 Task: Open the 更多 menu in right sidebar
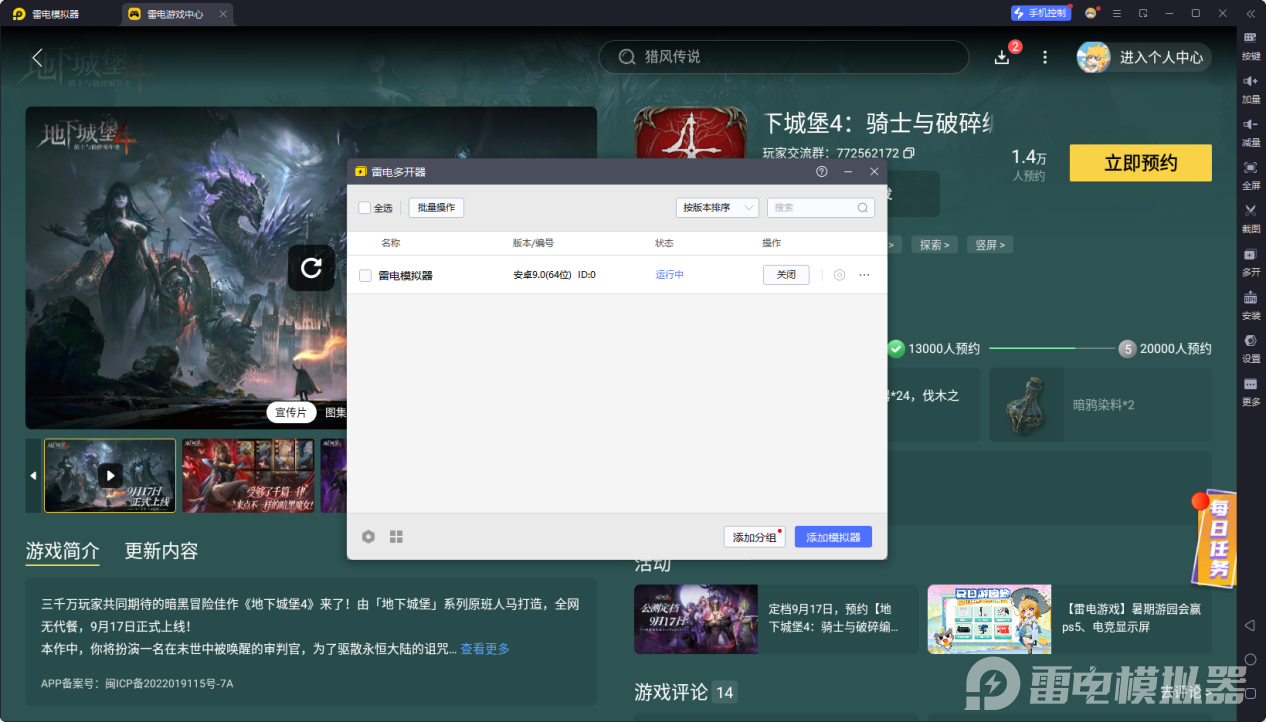point(1250,389)
